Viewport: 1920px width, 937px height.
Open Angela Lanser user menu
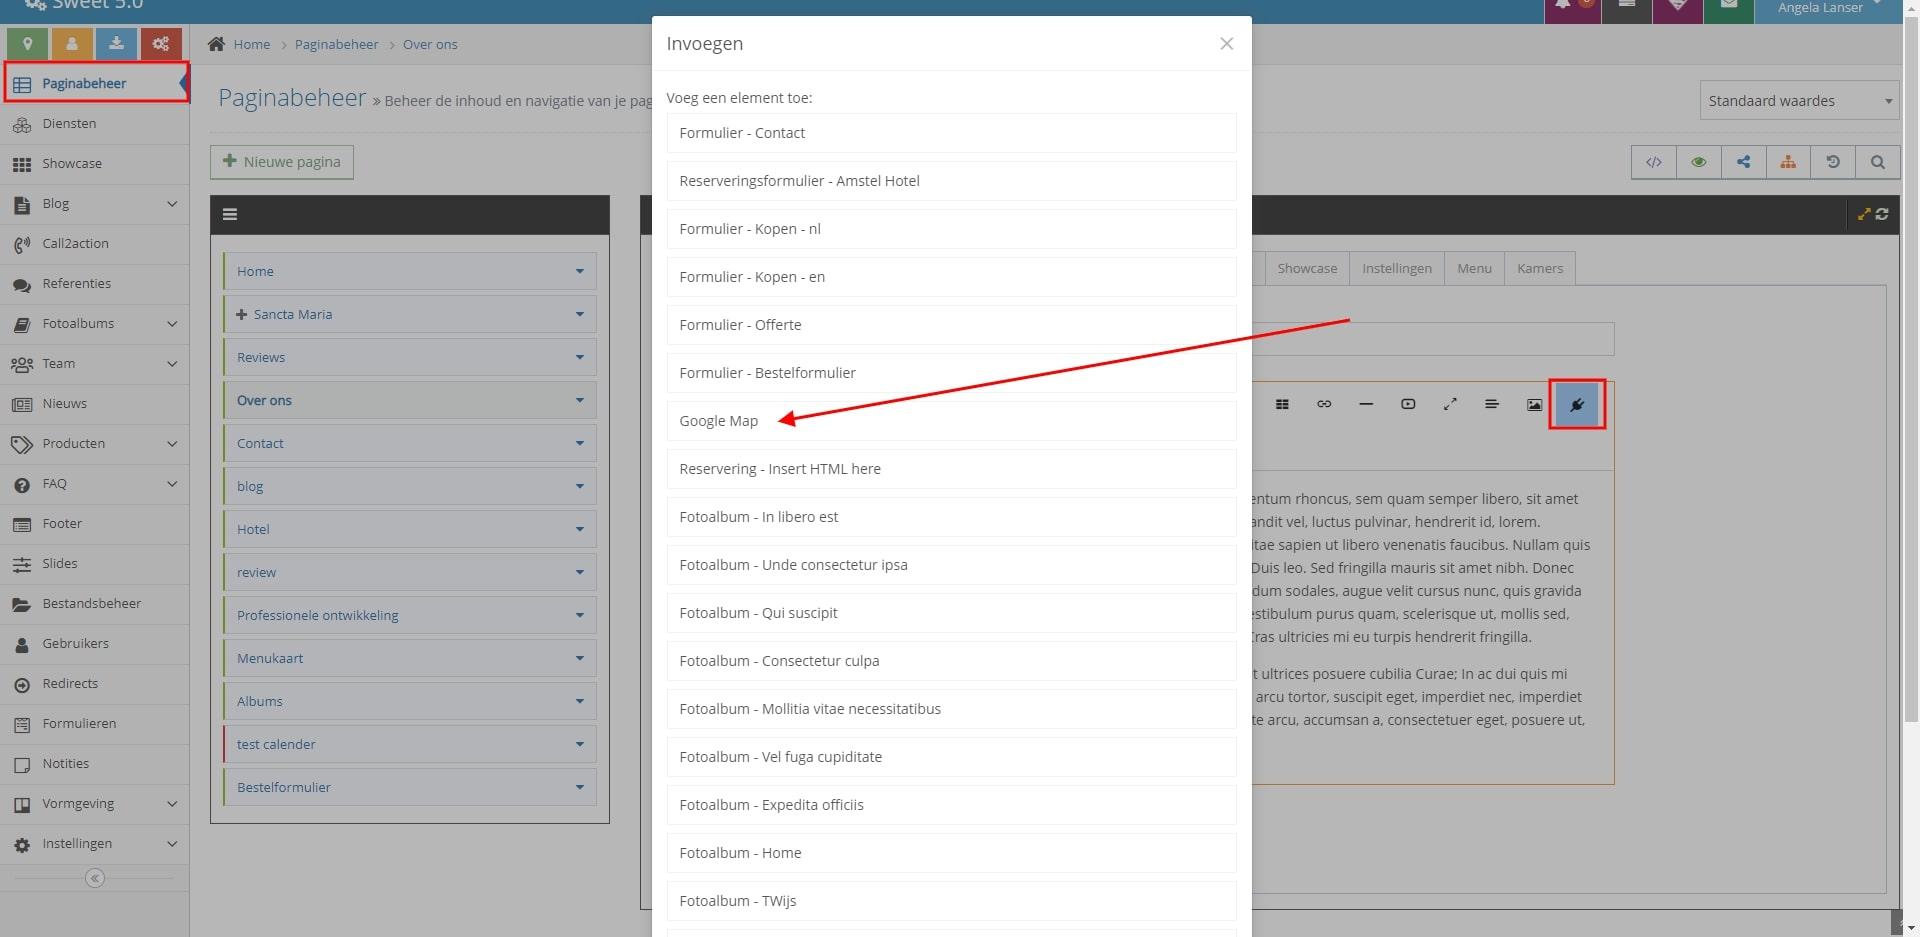click(1830, 8)
